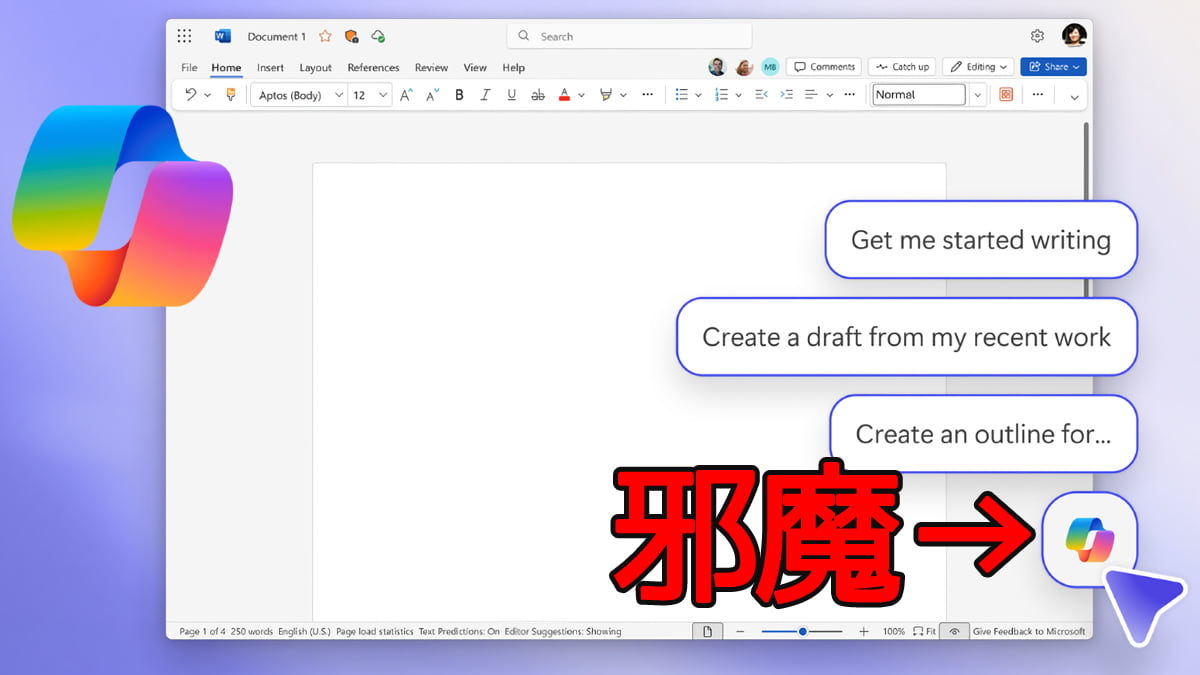The image size is (1200, 675).
Task: Apply bulleted list
Action: point(682,95)
